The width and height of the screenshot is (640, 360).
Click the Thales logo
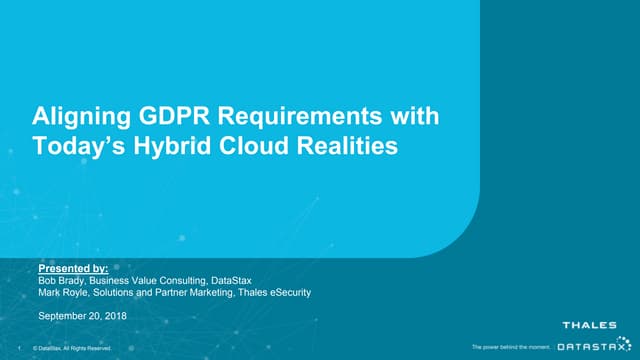(589, 325)
